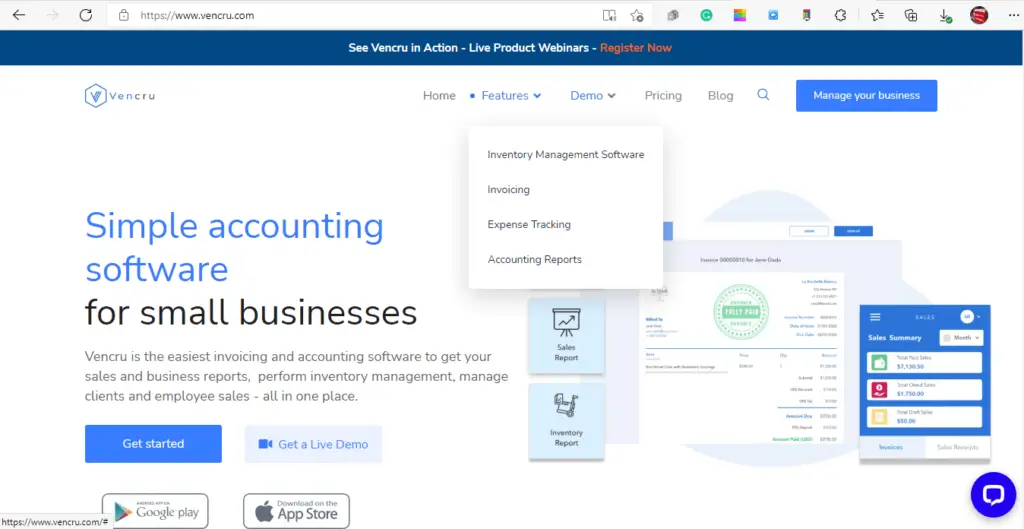Viewport: 1024px width, 529px height.
Task: Open the Pricing page
Action: click(663, 96)
